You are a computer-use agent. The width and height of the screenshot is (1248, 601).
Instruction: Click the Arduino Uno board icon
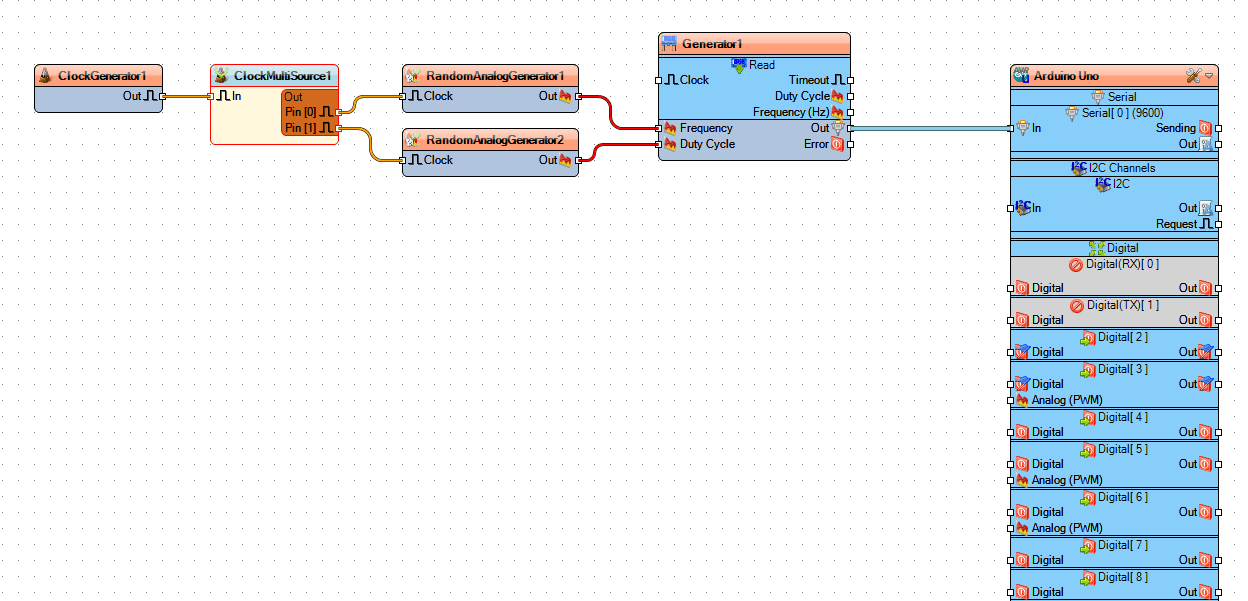pos(1022,76)
